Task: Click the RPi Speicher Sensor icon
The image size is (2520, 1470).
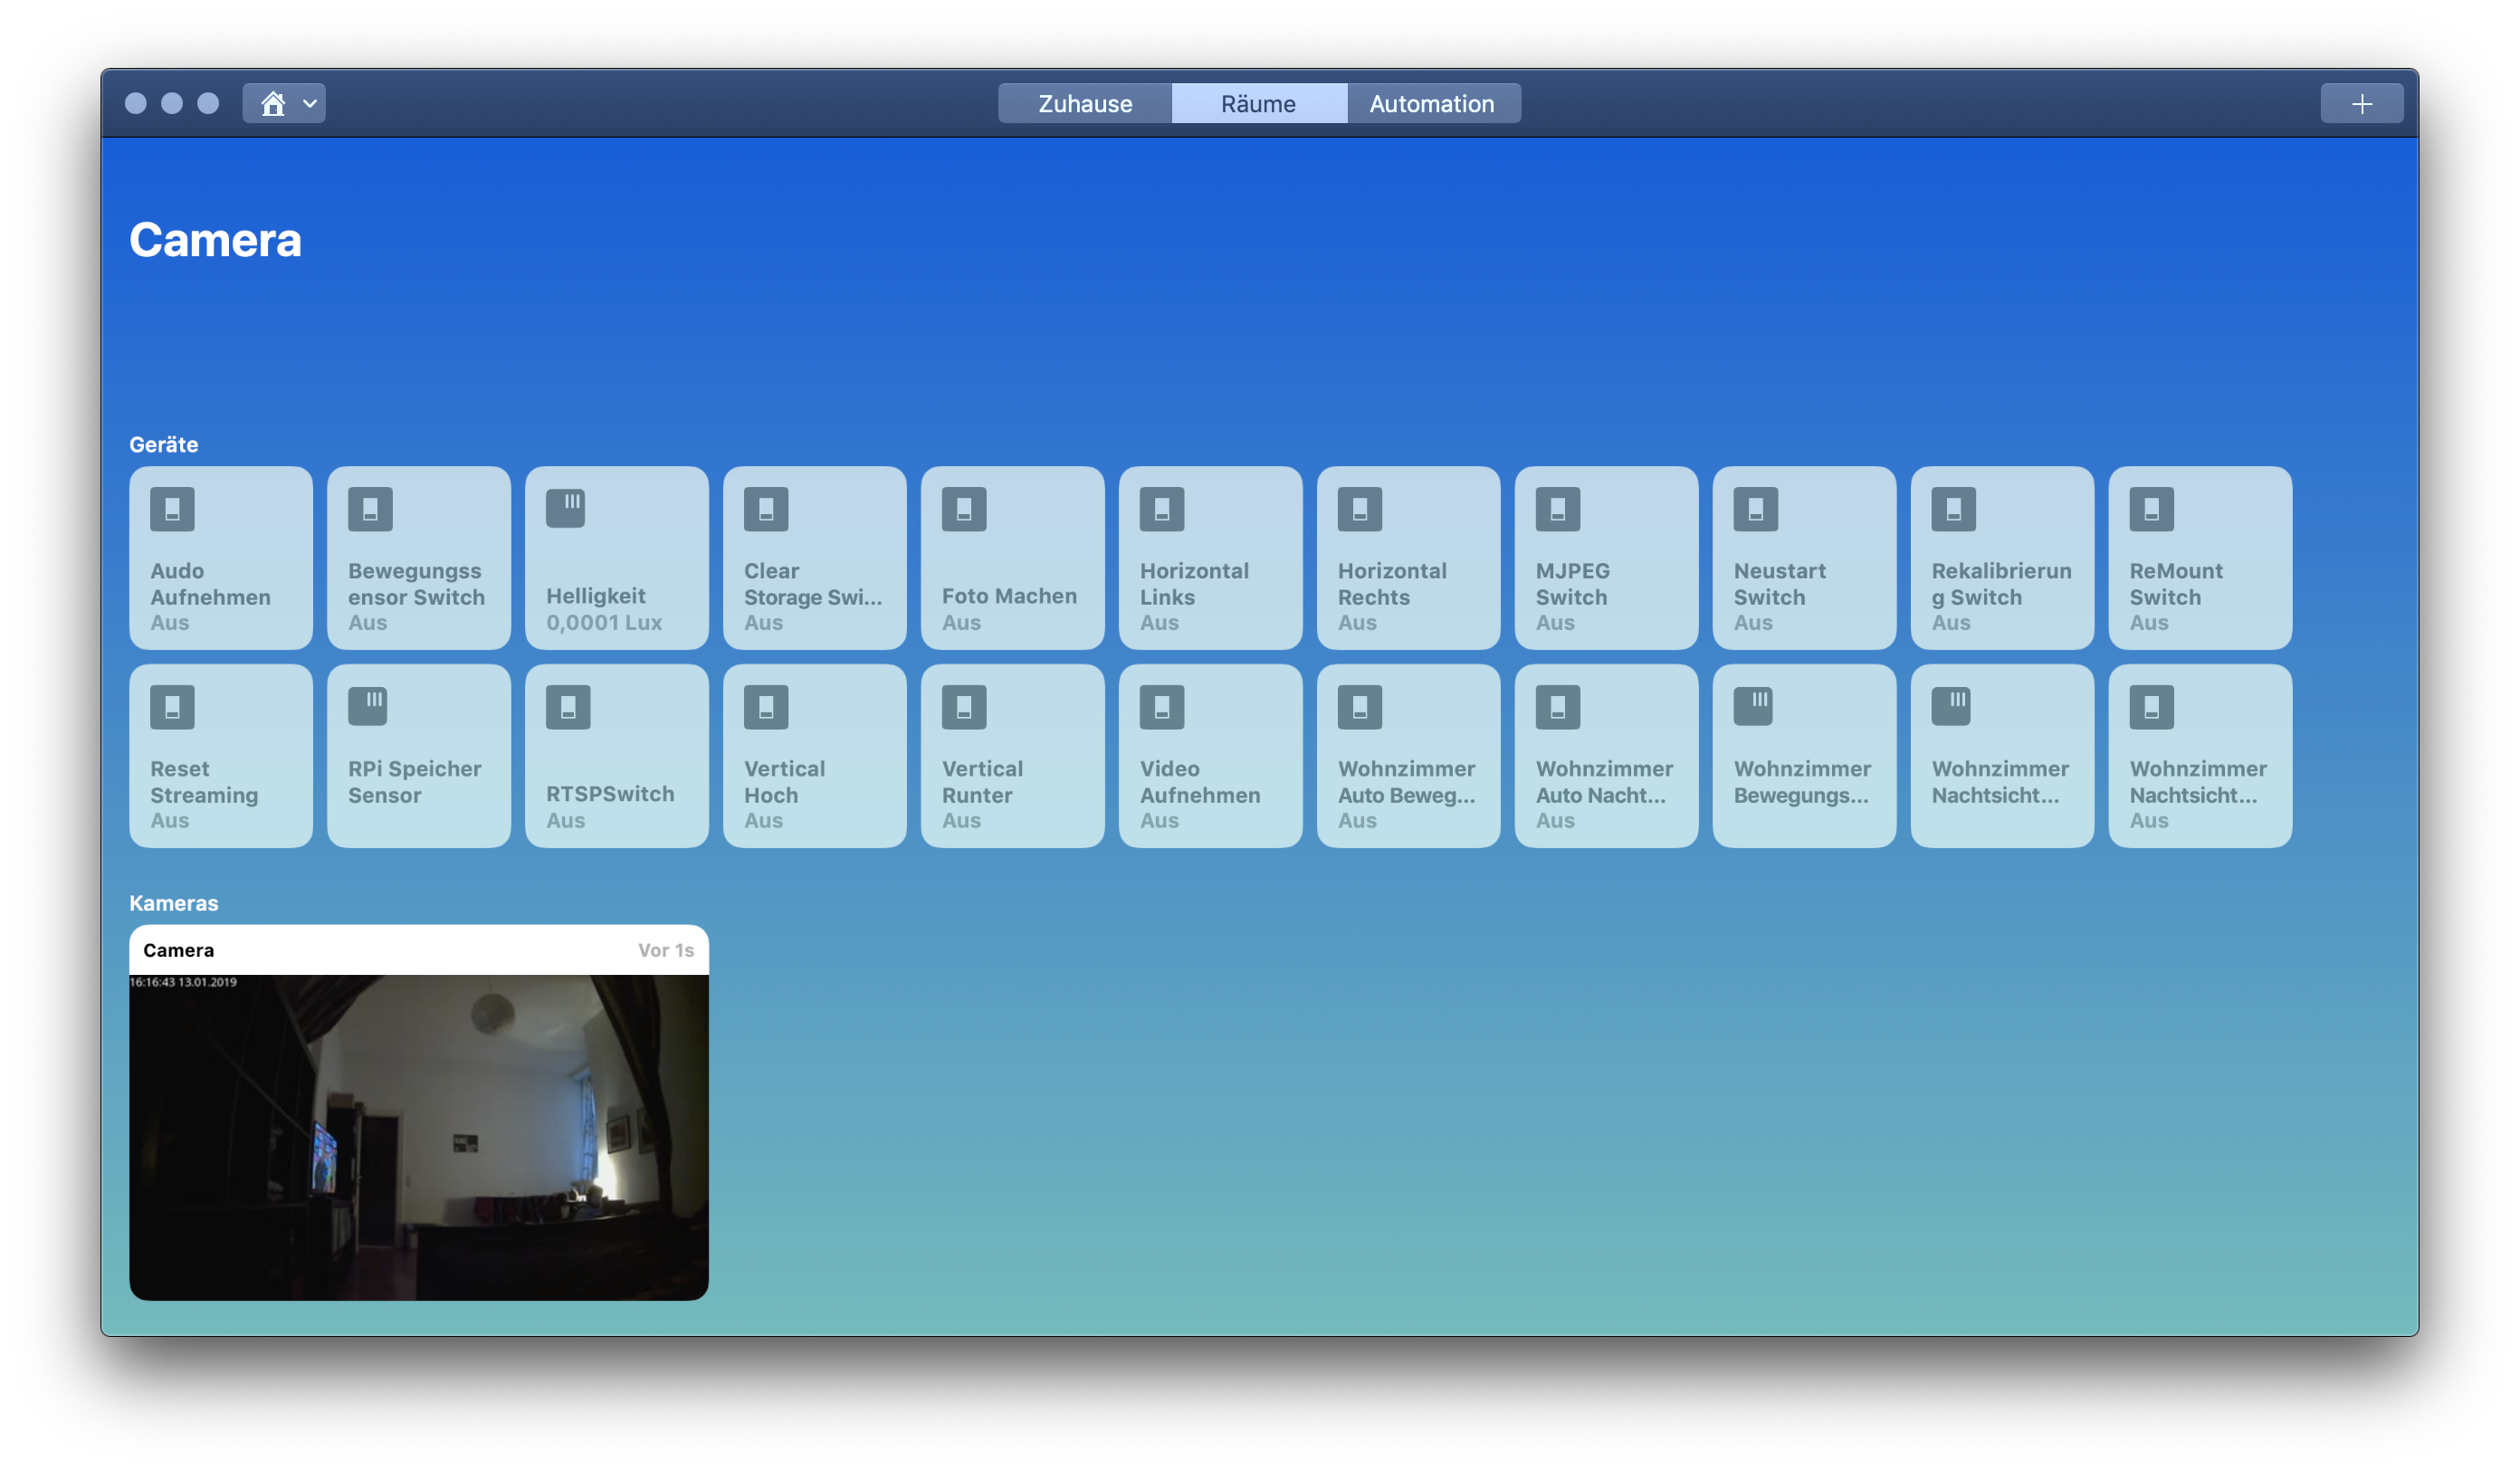Action: [368, 706]
